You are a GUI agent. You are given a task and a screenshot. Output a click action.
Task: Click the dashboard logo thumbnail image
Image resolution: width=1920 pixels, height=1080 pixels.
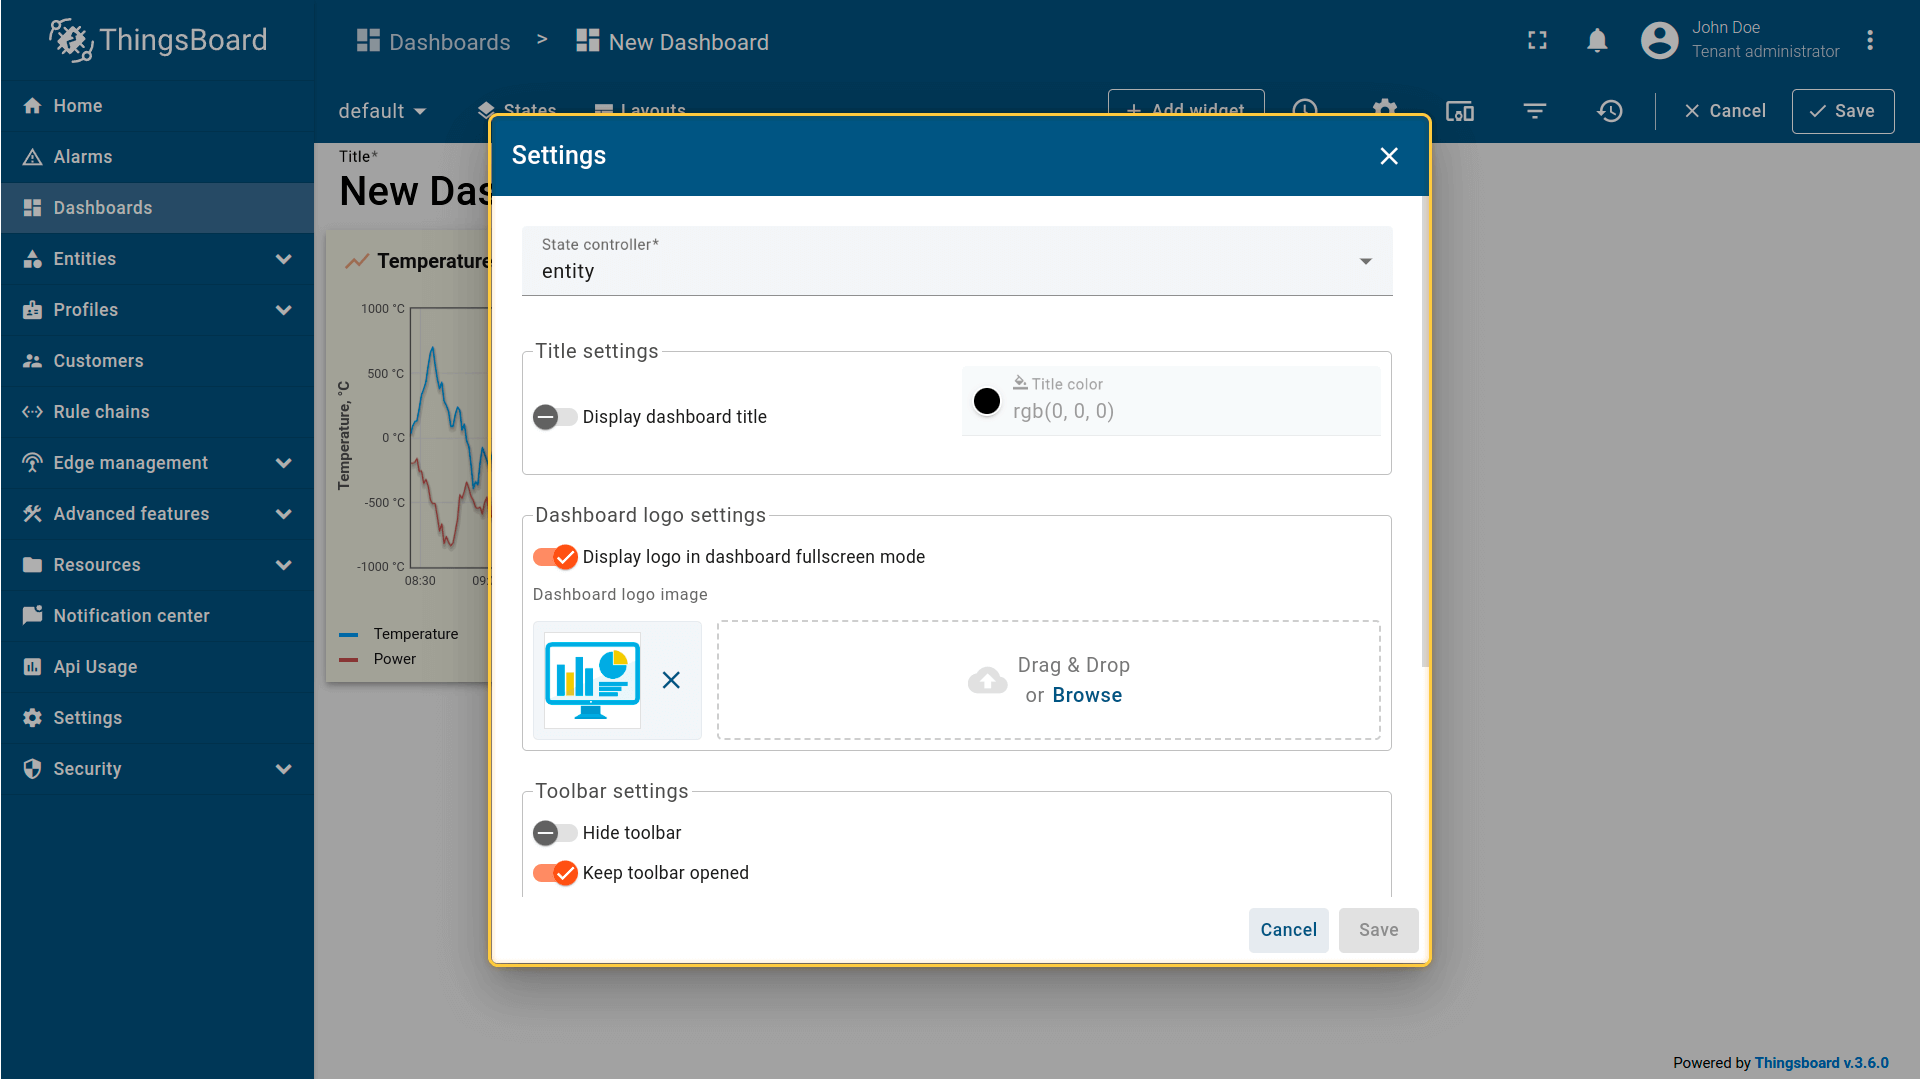click(x=592, y=680)
